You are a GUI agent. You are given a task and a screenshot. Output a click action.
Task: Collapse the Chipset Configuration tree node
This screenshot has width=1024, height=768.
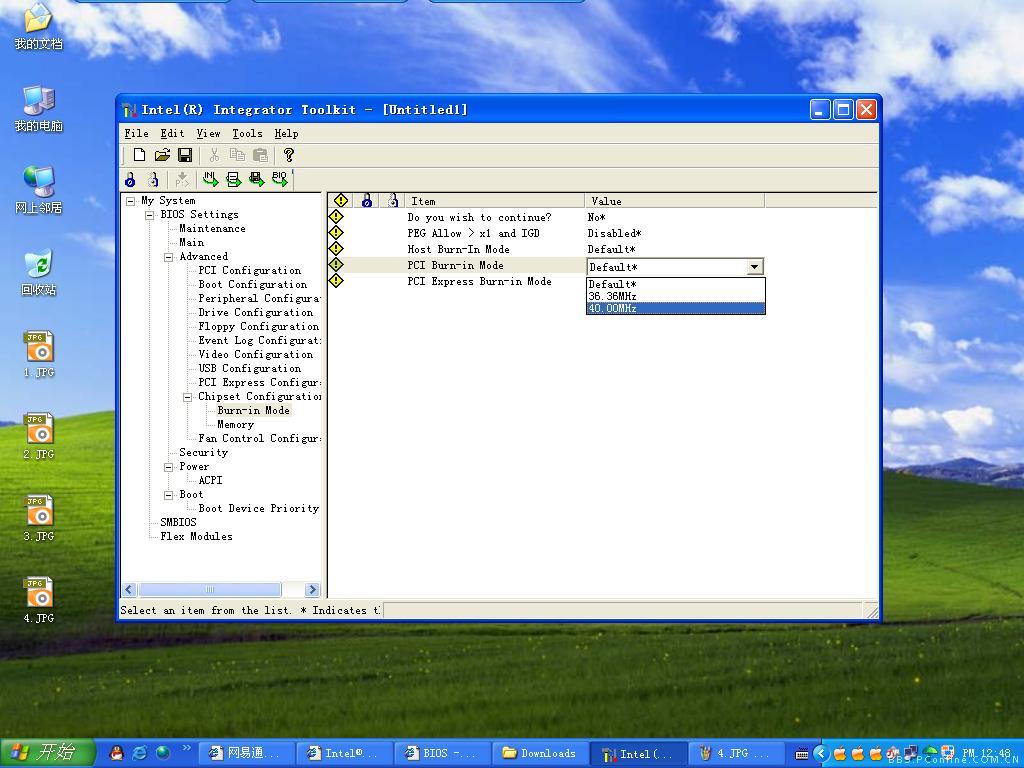(187, 397)
